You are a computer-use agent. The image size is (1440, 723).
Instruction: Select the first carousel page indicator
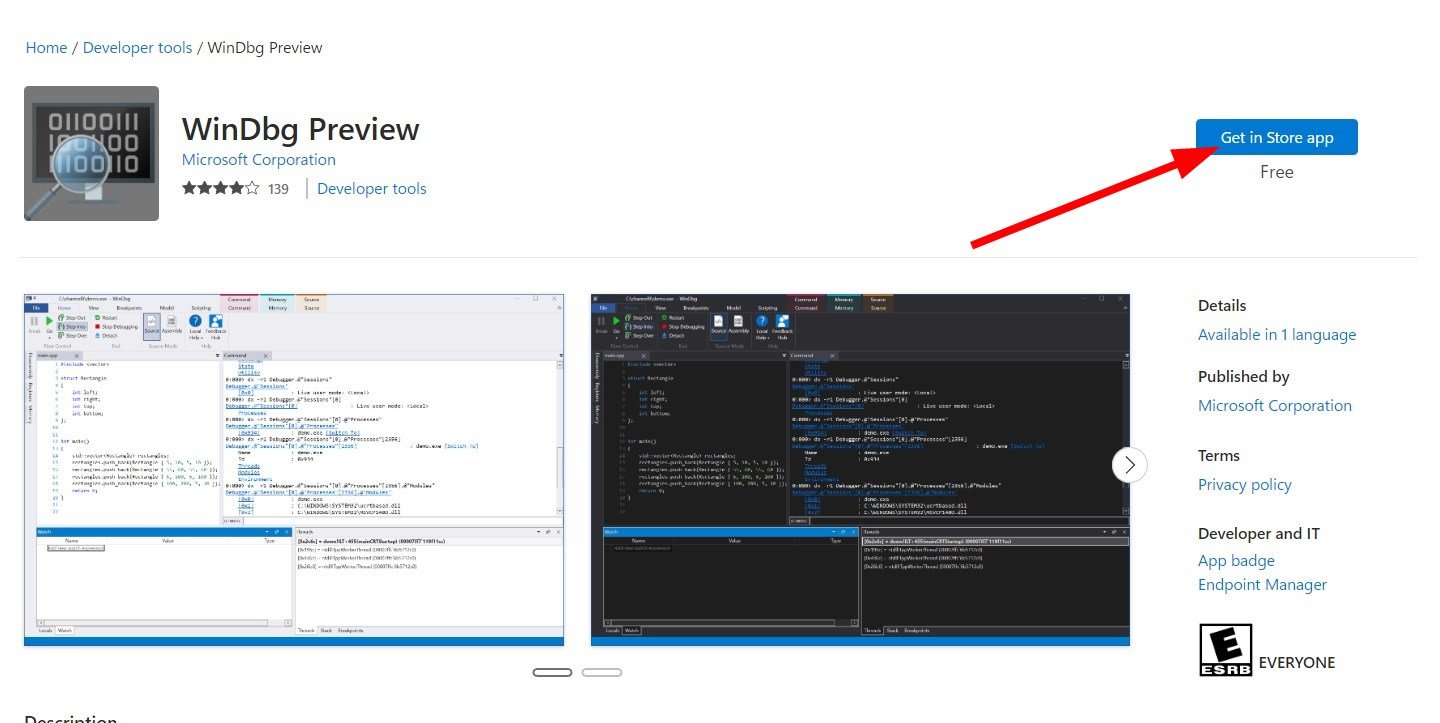(x=553, y=672)
